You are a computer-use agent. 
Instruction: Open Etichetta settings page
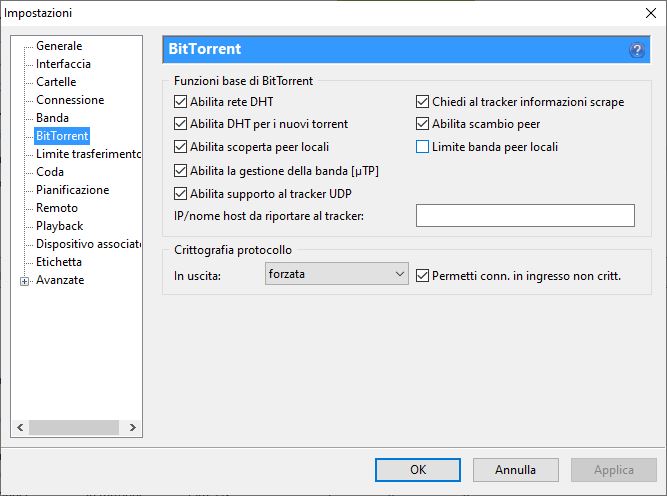point(59,262)
